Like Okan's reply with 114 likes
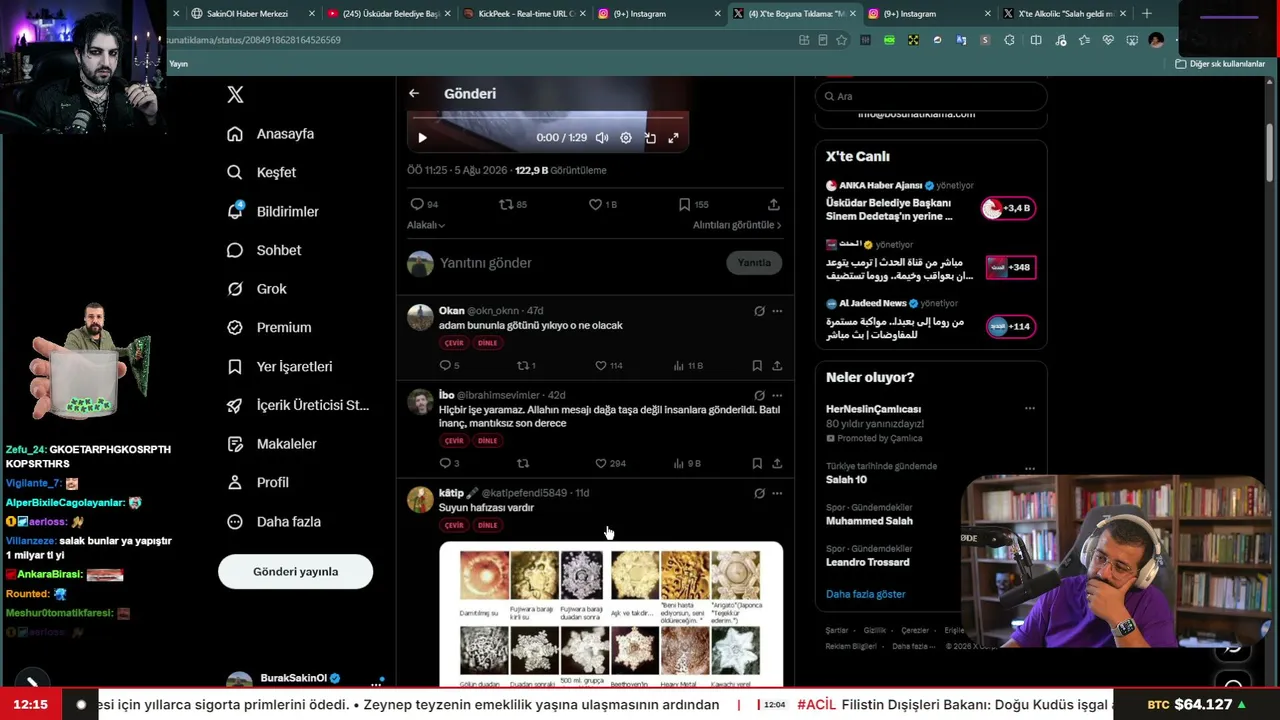The image size is (1280, 720). 609,366
